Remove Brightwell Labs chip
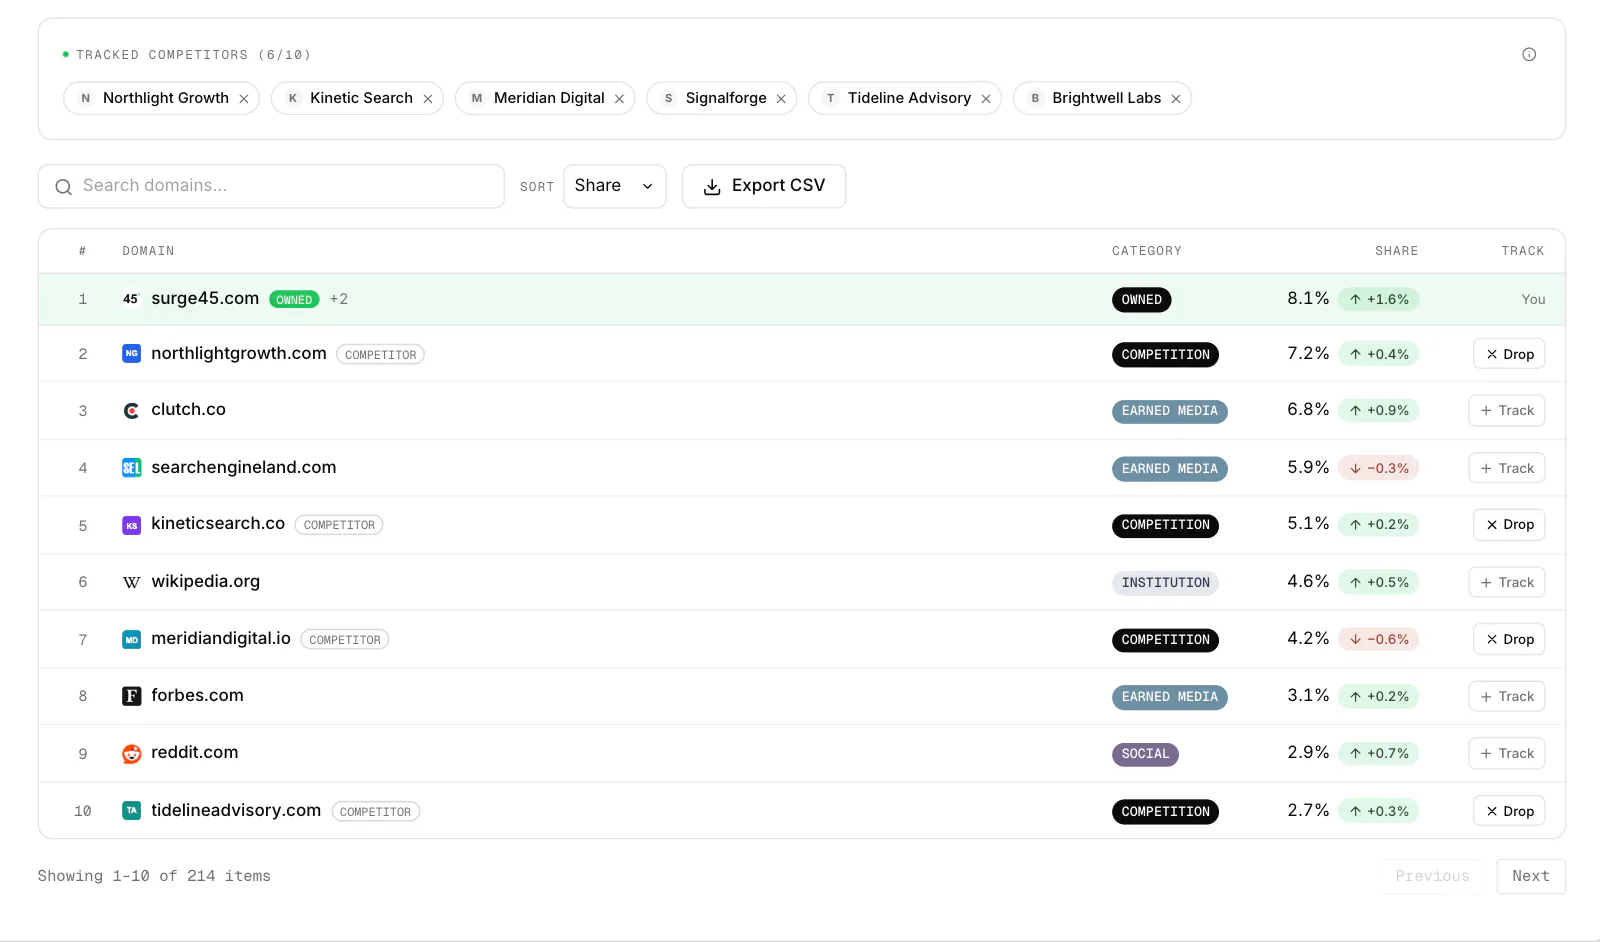This screenshot has height=942, width=1600. coord(1176,99)
